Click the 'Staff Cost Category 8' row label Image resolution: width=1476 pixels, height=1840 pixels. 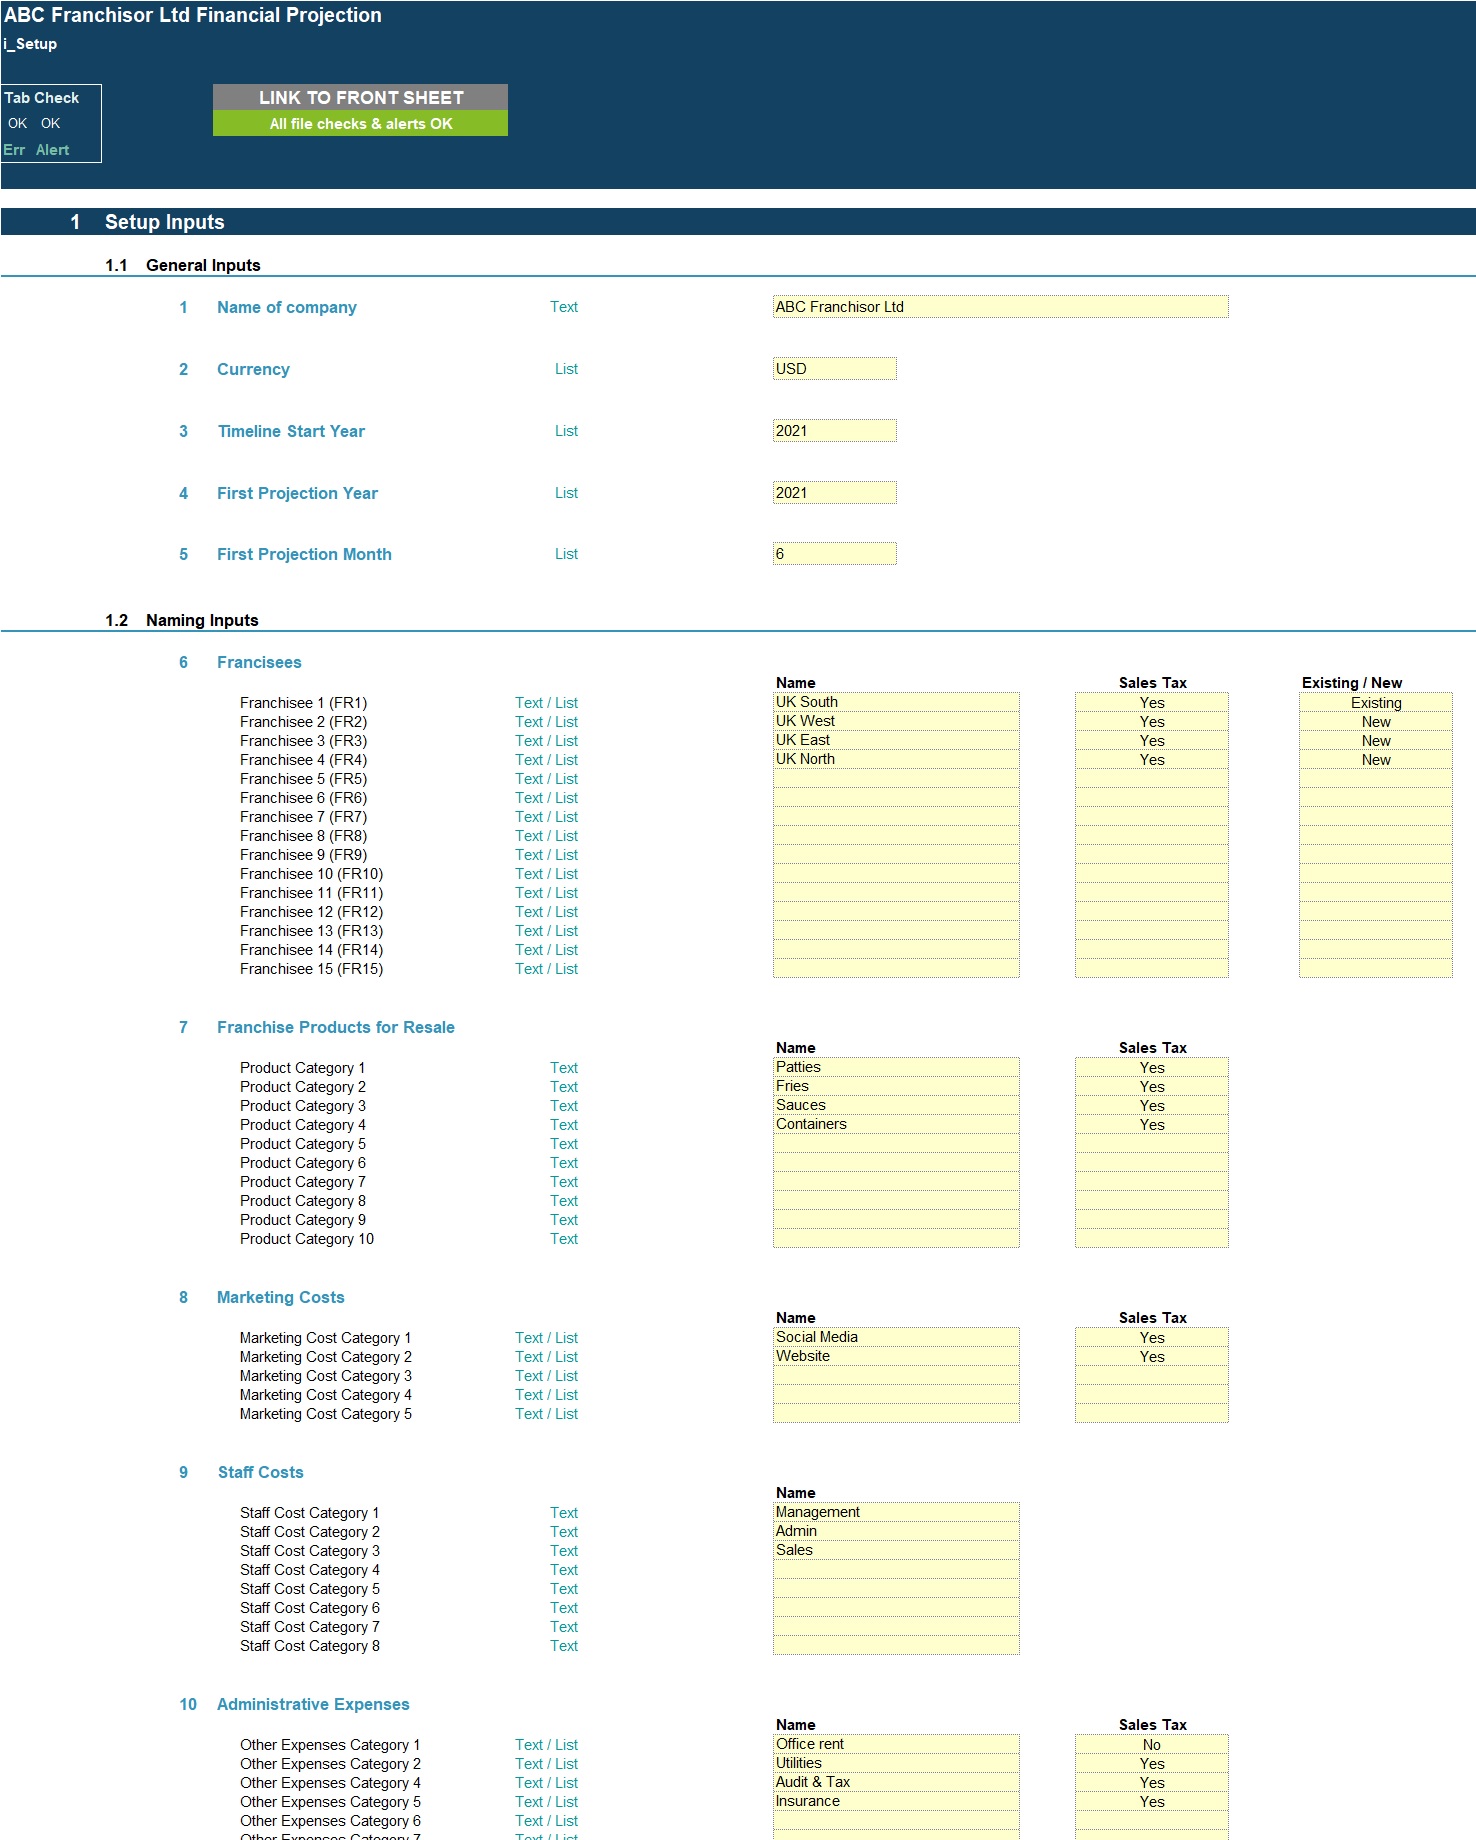(310, 1646)
